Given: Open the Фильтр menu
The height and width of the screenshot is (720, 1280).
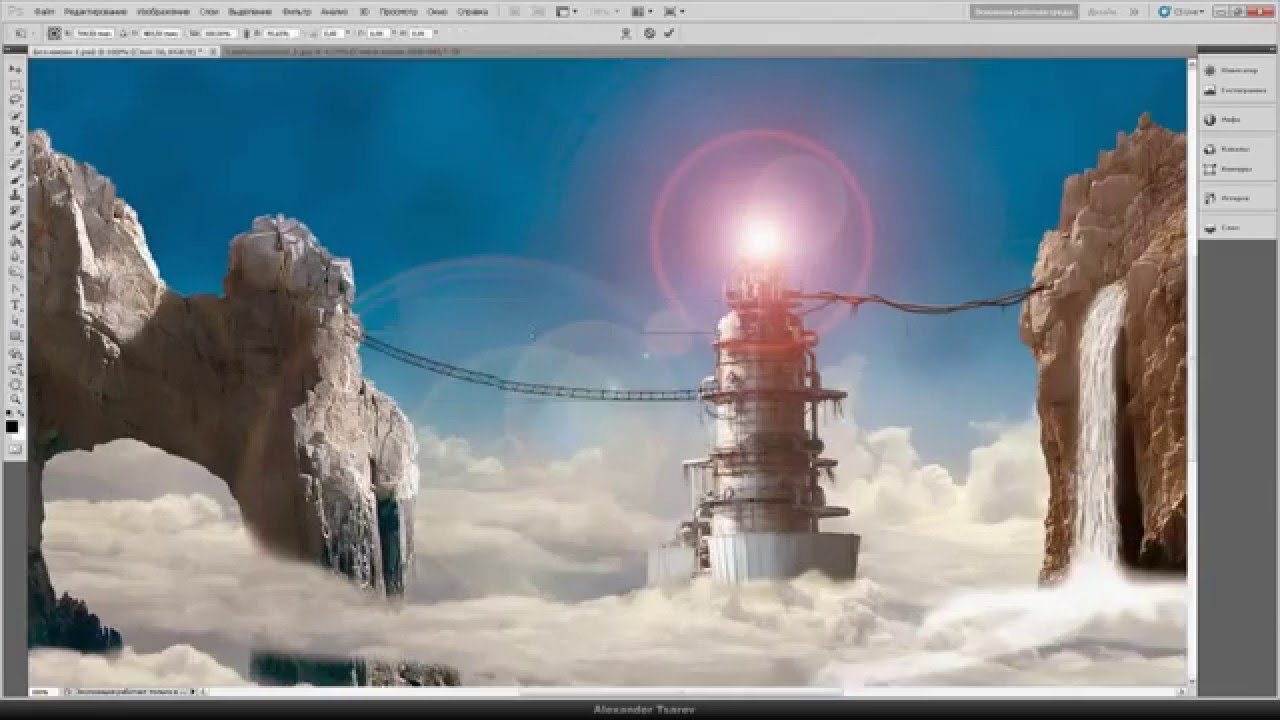Looking at the screenshot, I should coord(296,11).
